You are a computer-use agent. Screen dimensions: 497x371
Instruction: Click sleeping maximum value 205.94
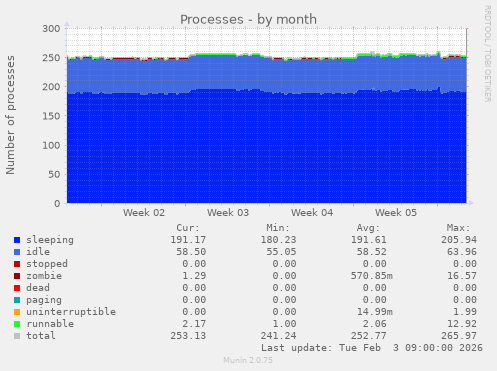459,240
